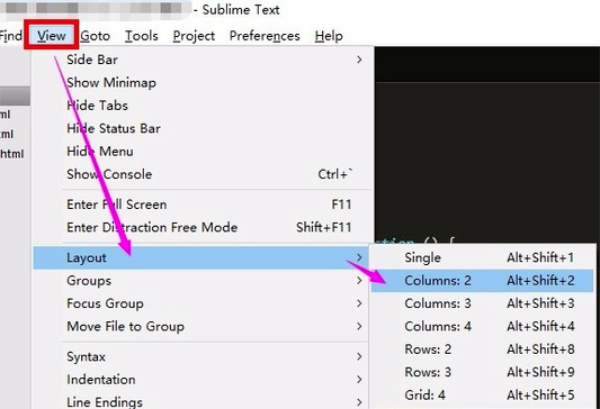Select Rows: 2 layout
The image size is (600, 409).
pos(482,349)
